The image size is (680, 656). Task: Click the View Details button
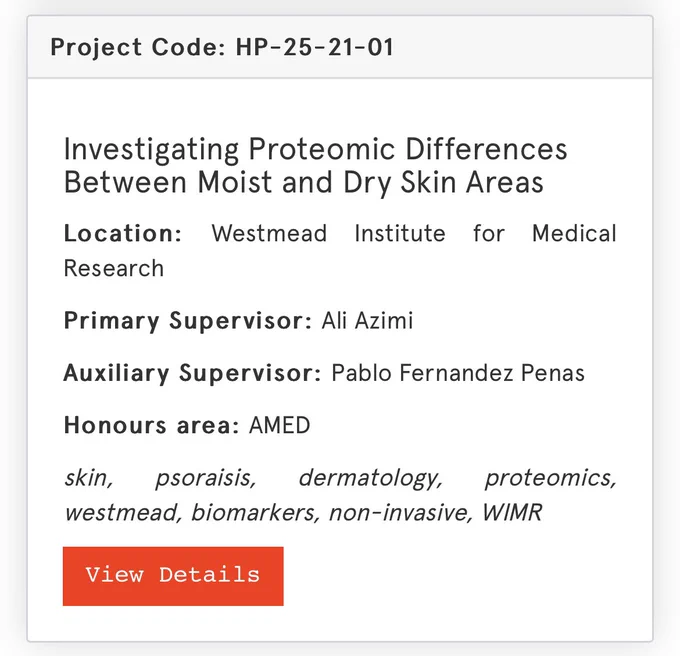pyautogui.click(x=173, y=576)
